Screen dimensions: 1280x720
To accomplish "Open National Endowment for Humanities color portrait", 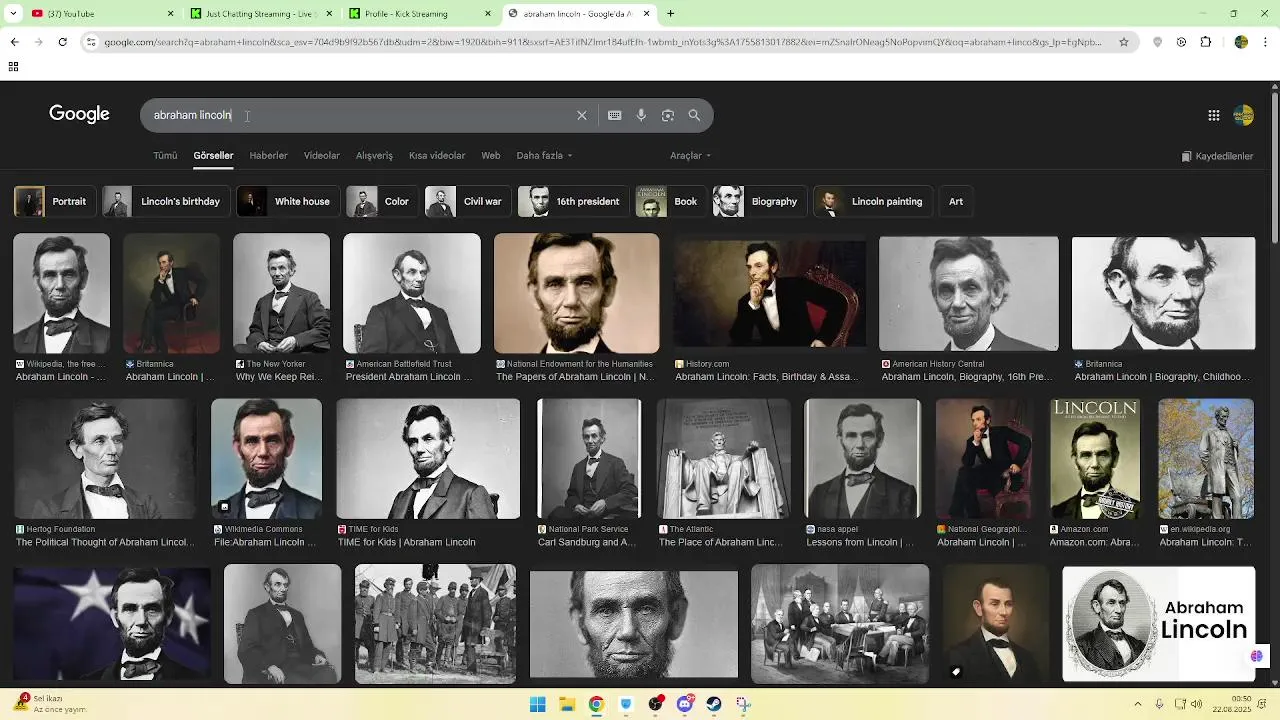I will (577, 294).
